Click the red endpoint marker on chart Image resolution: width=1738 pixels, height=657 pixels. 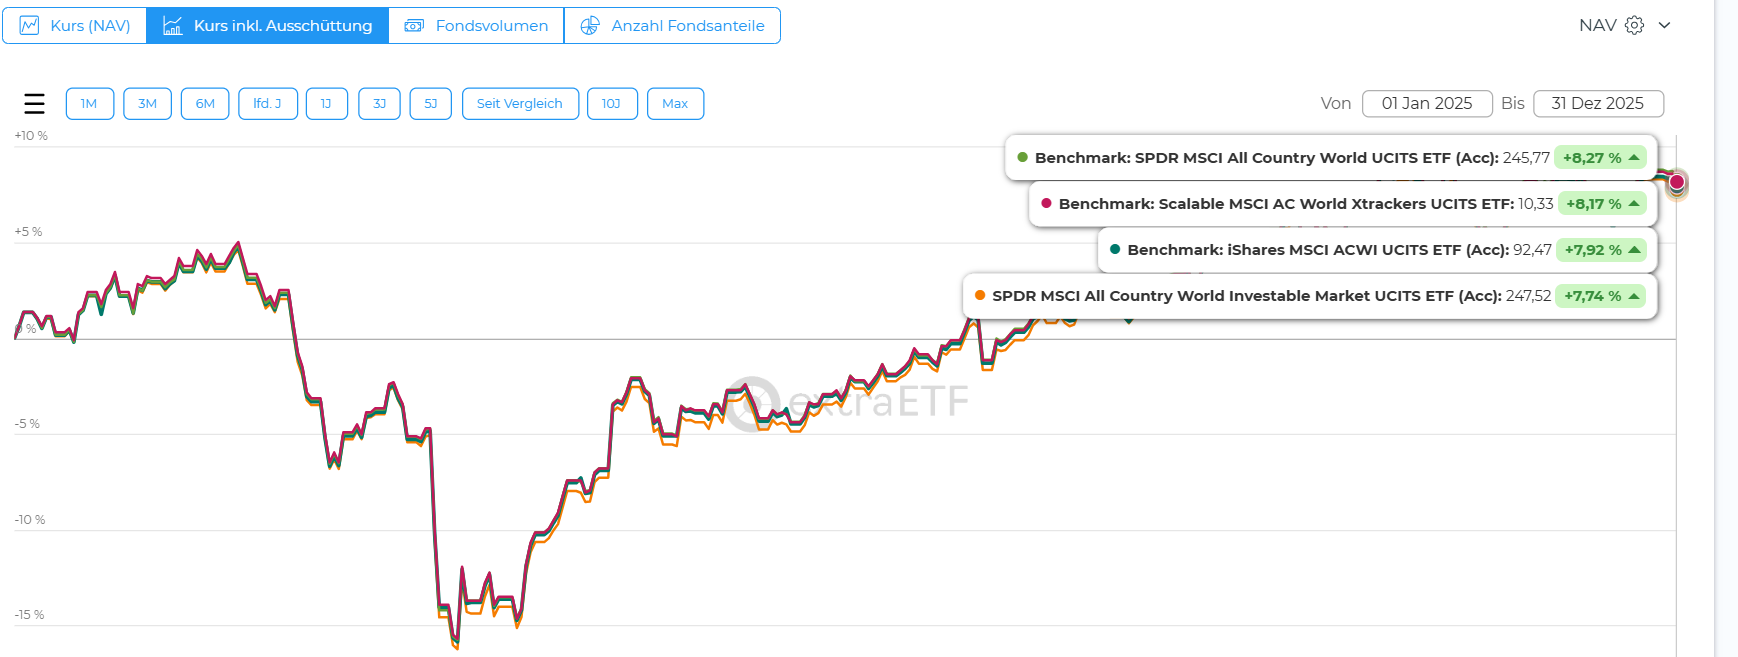(x=1677, y=182)
